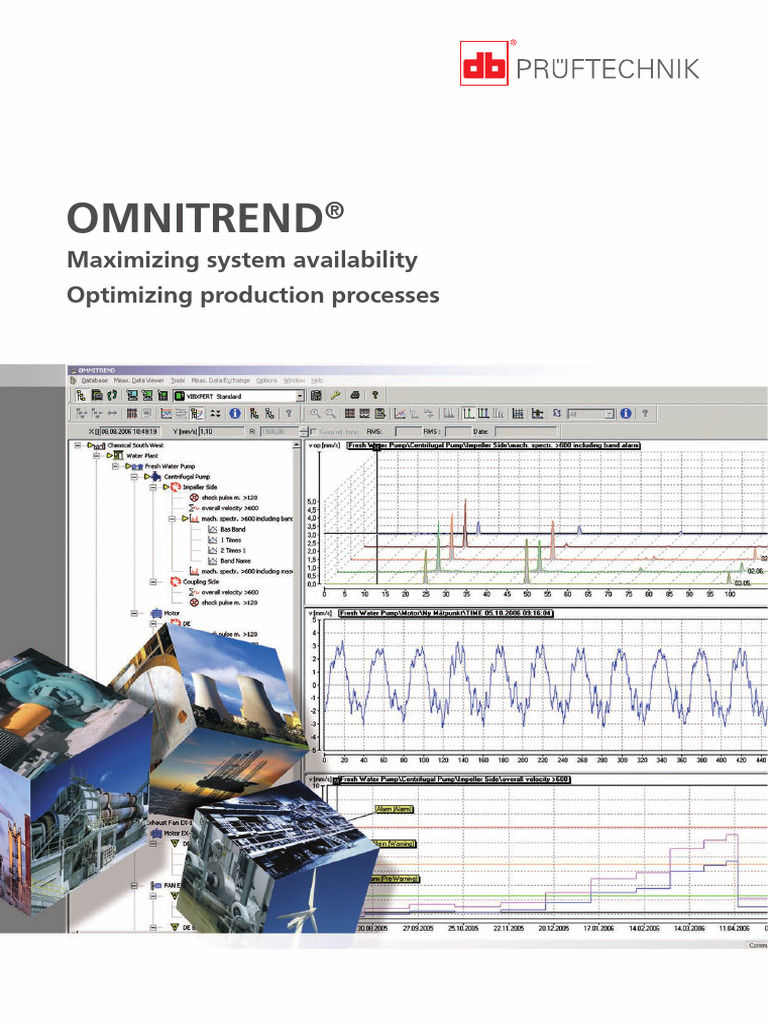Click the zoom in magnifier icon
The width and height of the screenshot is (768, 1024).
click(x=315, y=413)
